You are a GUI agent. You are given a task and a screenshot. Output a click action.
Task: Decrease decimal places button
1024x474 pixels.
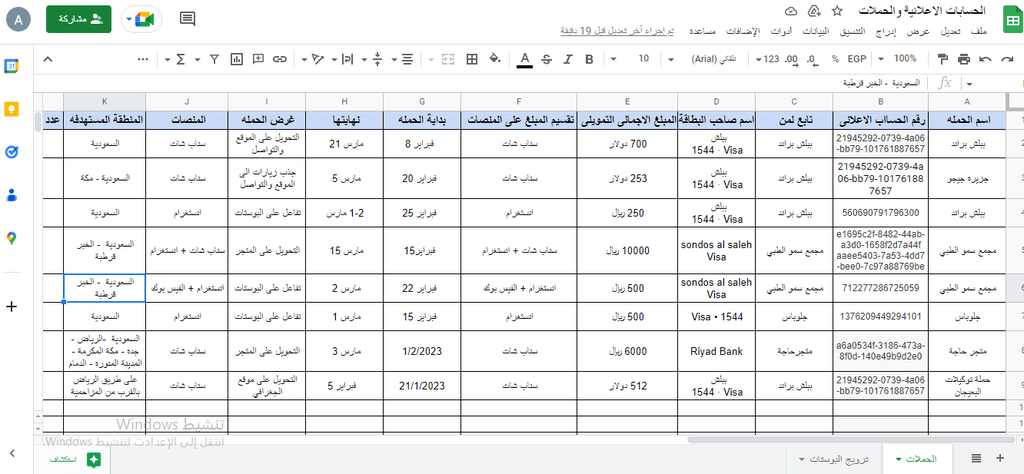(811, 59)
